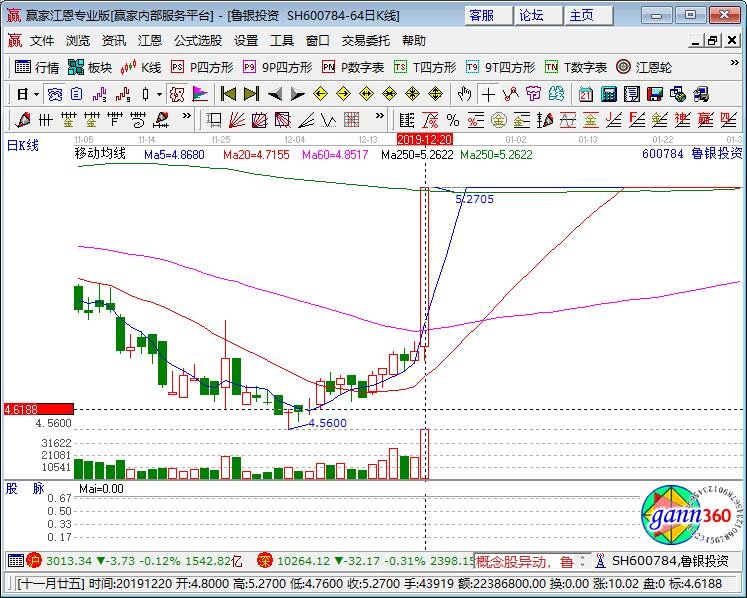Open the 公式选股 menu
Viewport: 747px width, 598px height.
[198, 41]
